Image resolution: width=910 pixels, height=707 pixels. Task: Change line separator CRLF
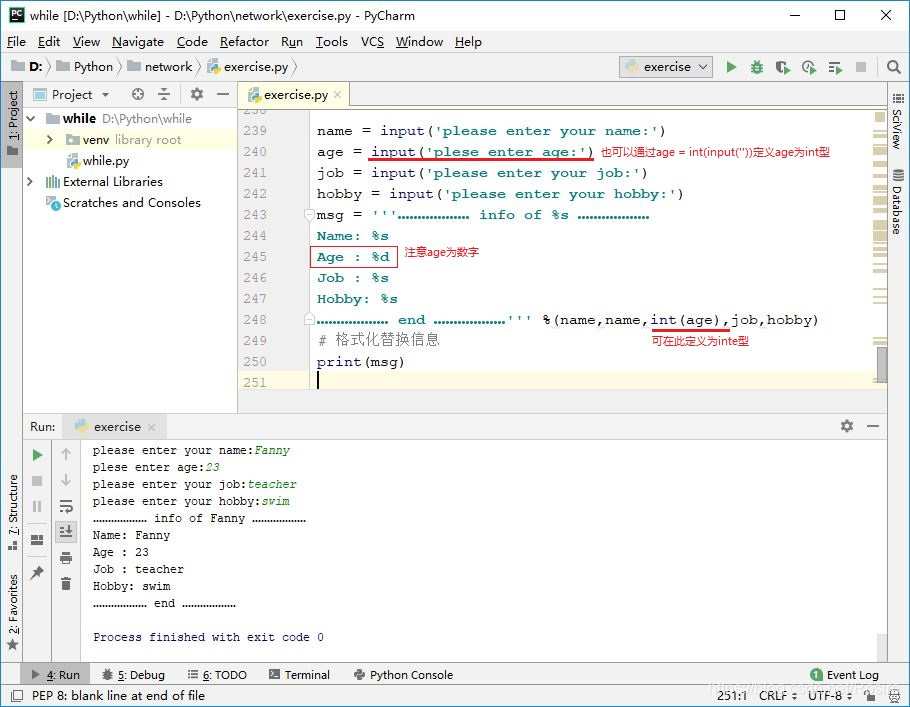(778, 695)
